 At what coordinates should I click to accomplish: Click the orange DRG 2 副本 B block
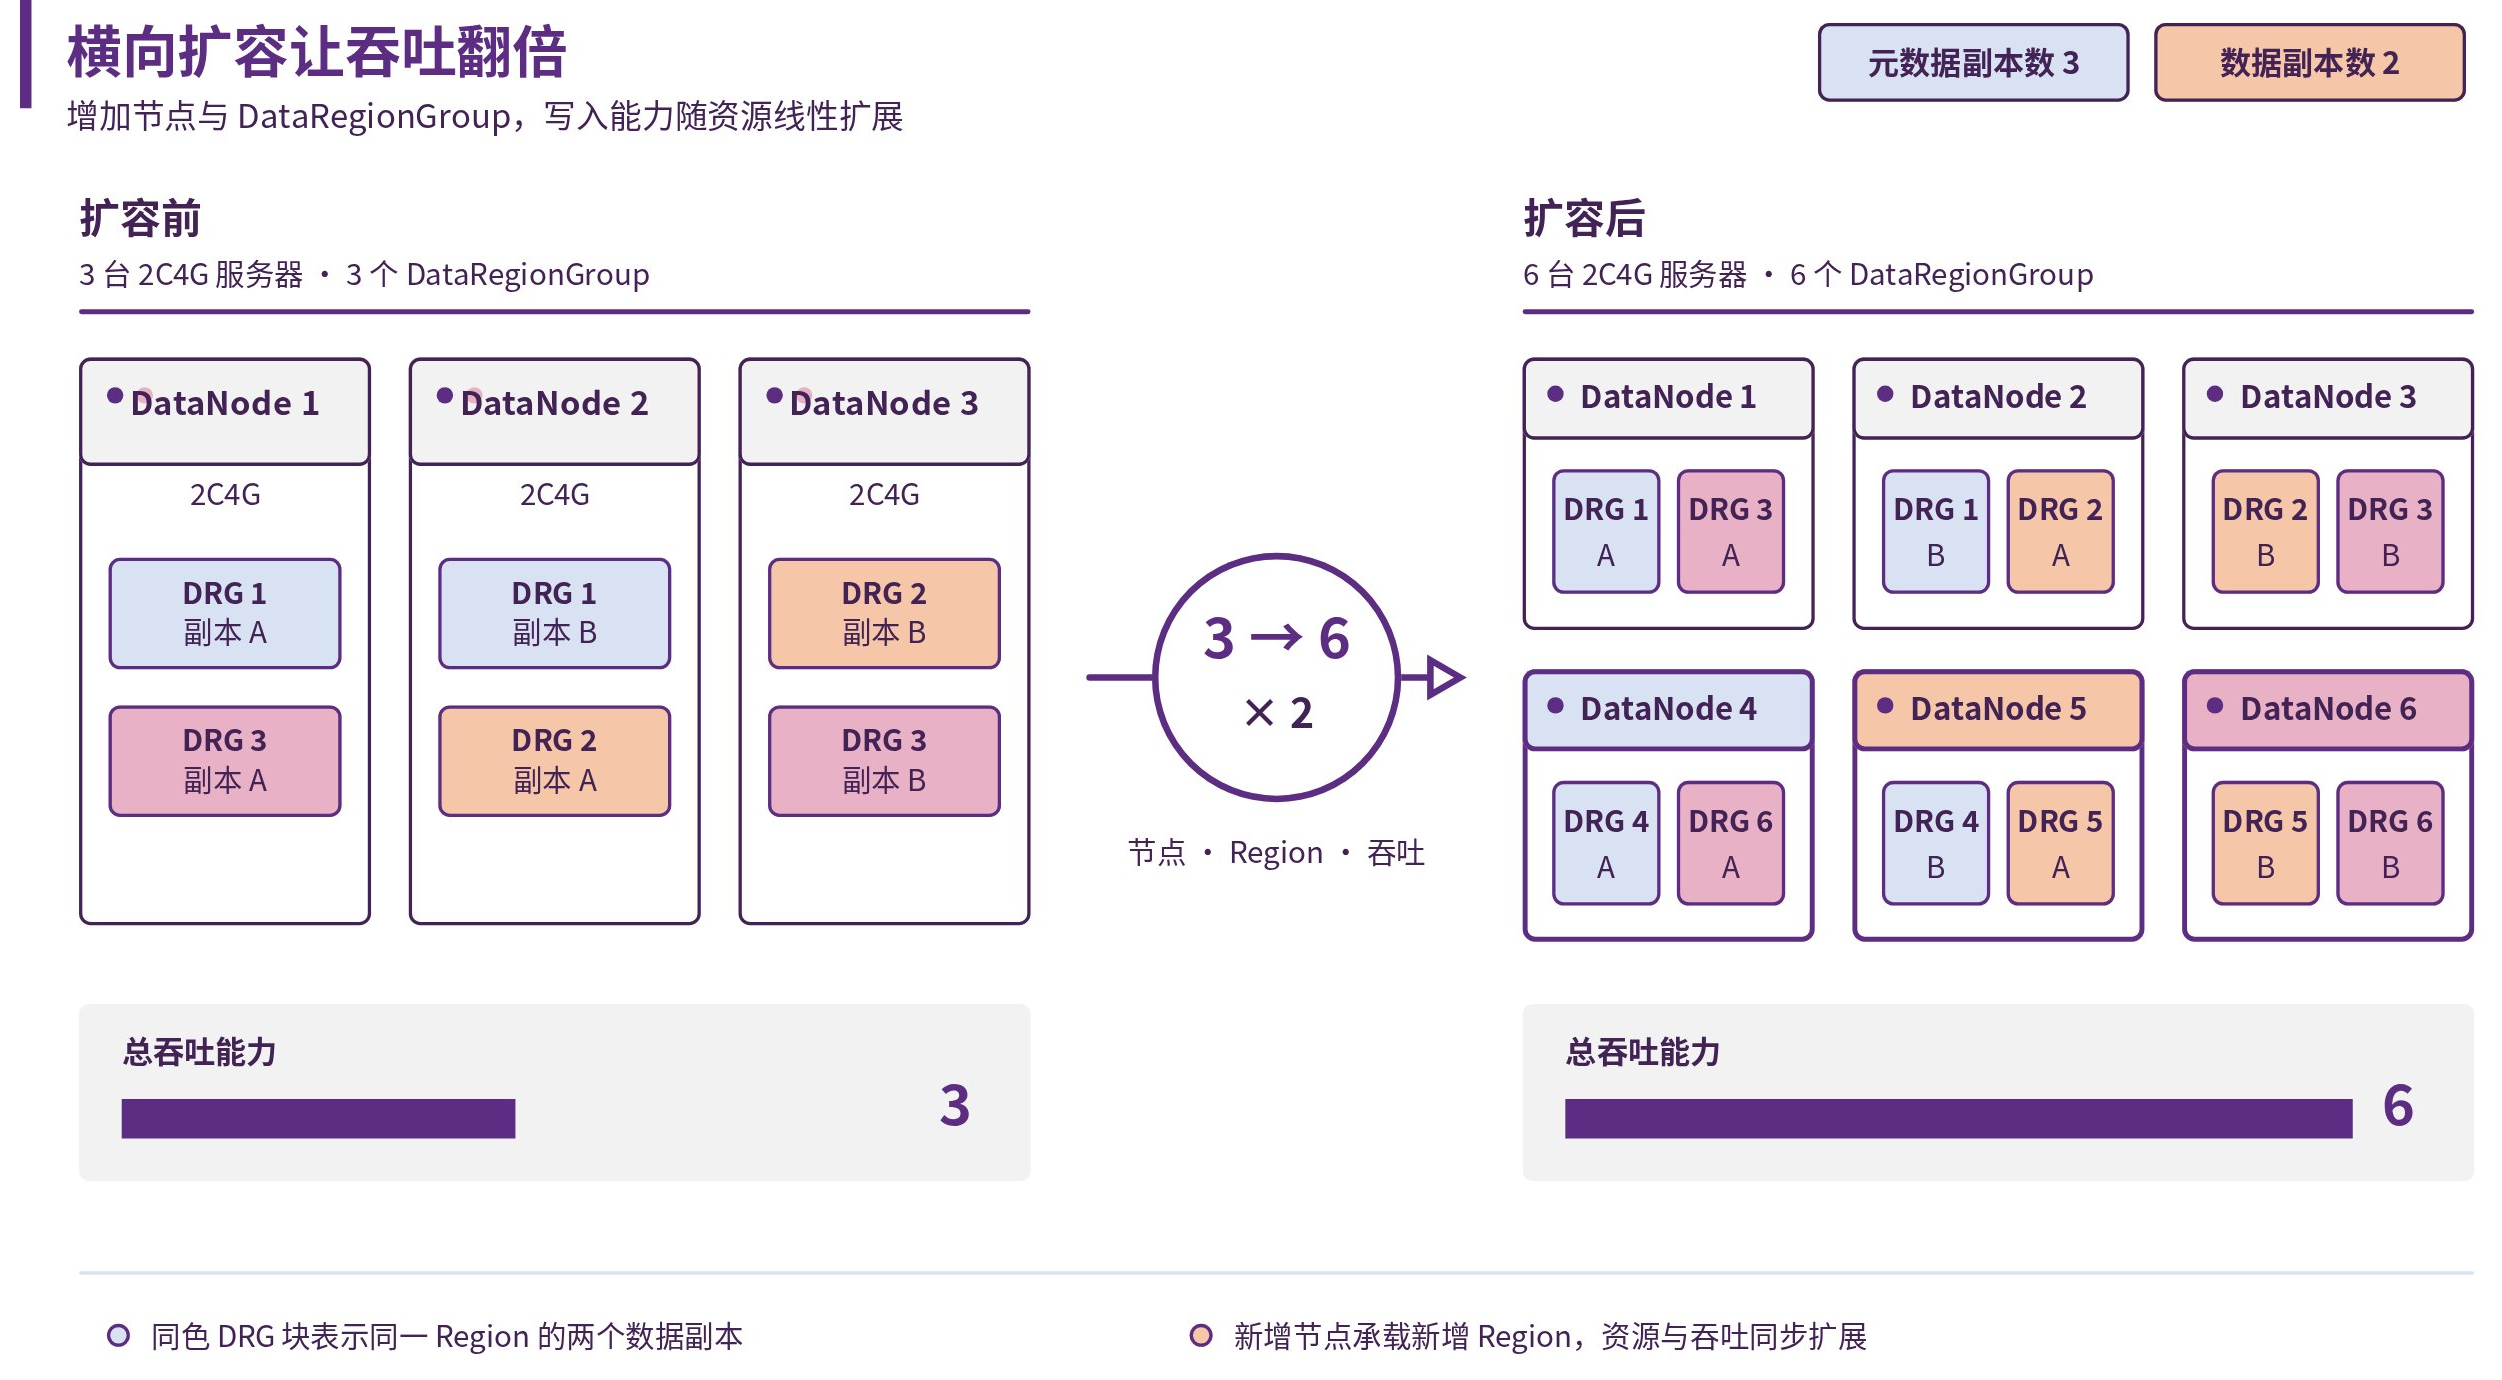[884, 613]
